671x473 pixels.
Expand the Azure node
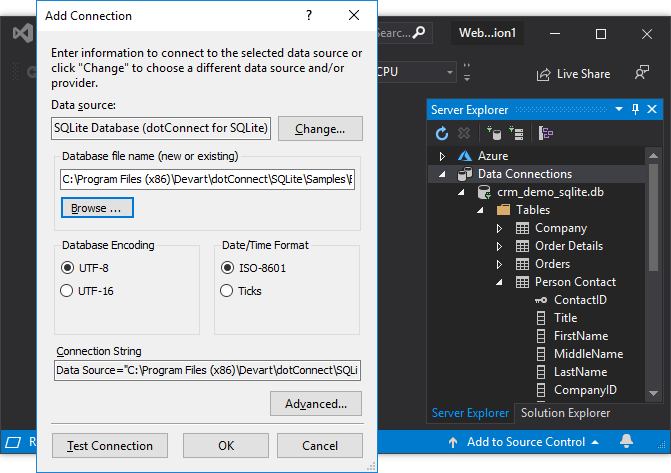pyautogui.click(x=443, y=156)
